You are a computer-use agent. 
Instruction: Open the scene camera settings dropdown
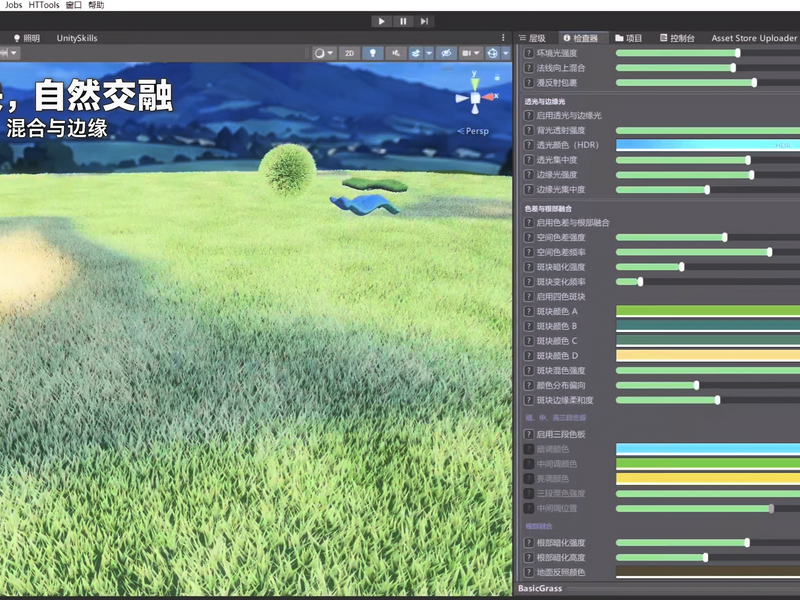click(470, 53)
